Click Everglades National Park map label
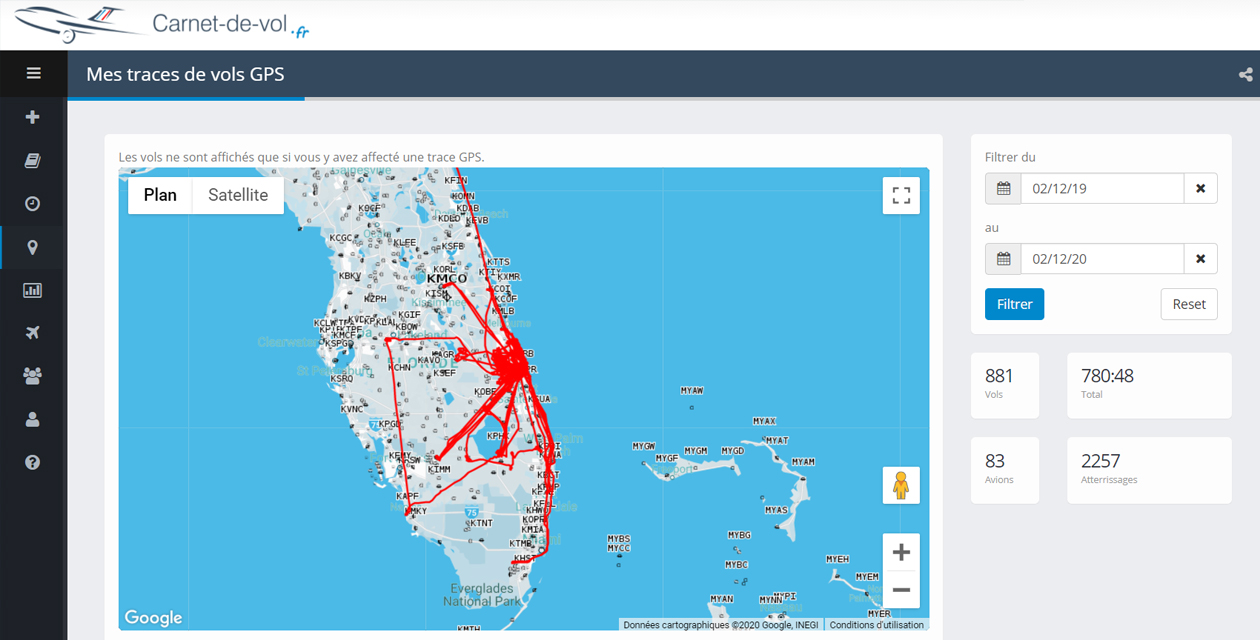This screenshot has width=1260, height=640. pyautogui.click(x=481, y=595)
